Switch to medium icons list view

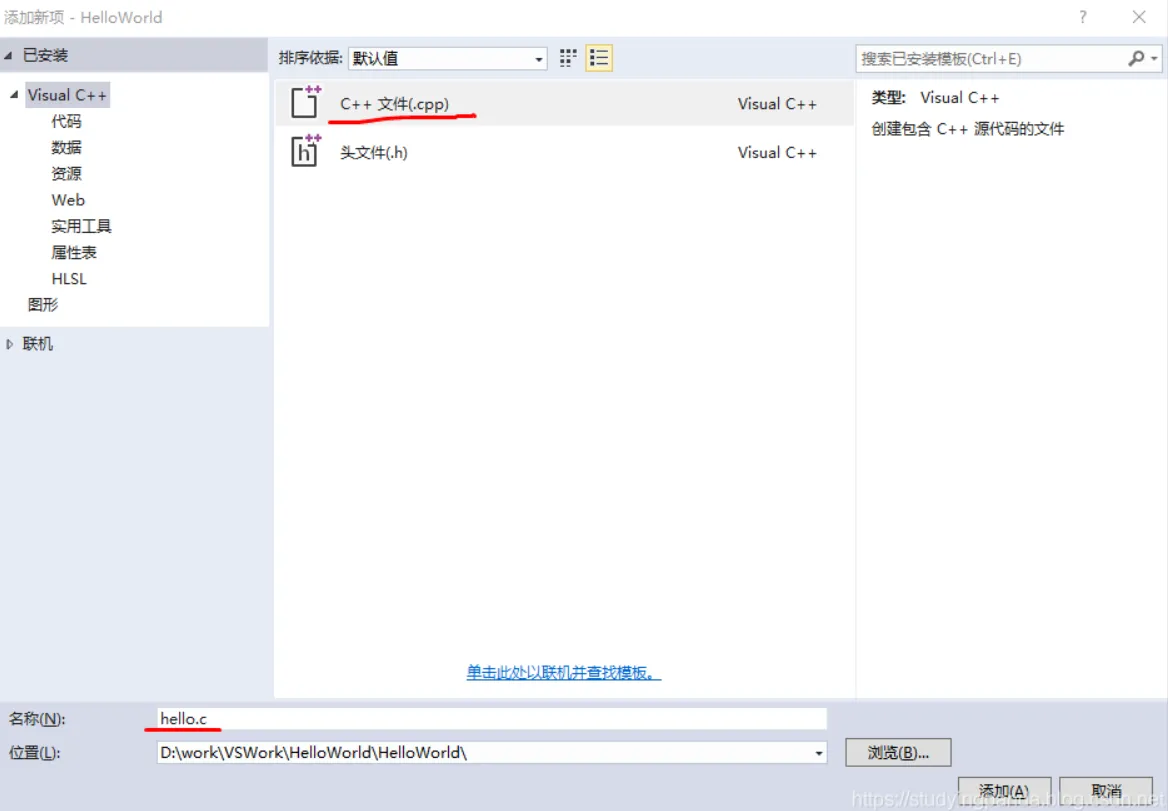pos(599,58)
